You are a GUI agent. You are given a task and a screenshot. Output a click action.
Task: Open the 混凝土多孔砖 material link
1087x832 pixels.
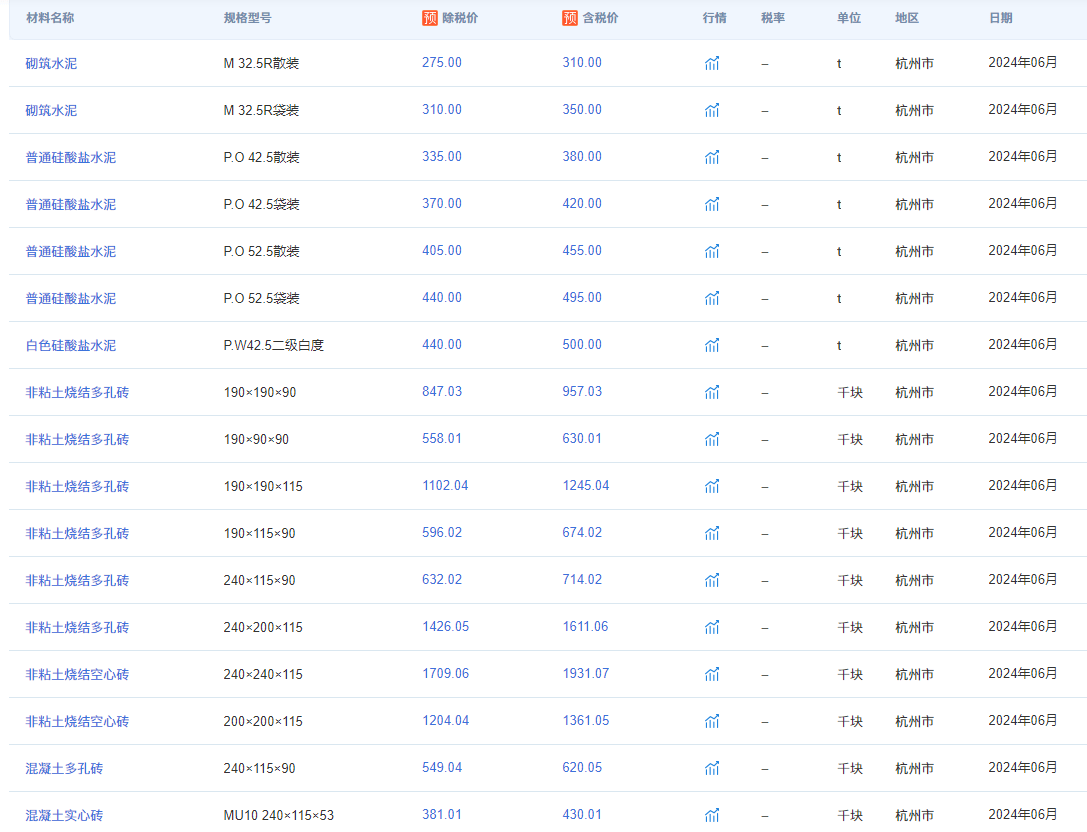click(64, 768)
